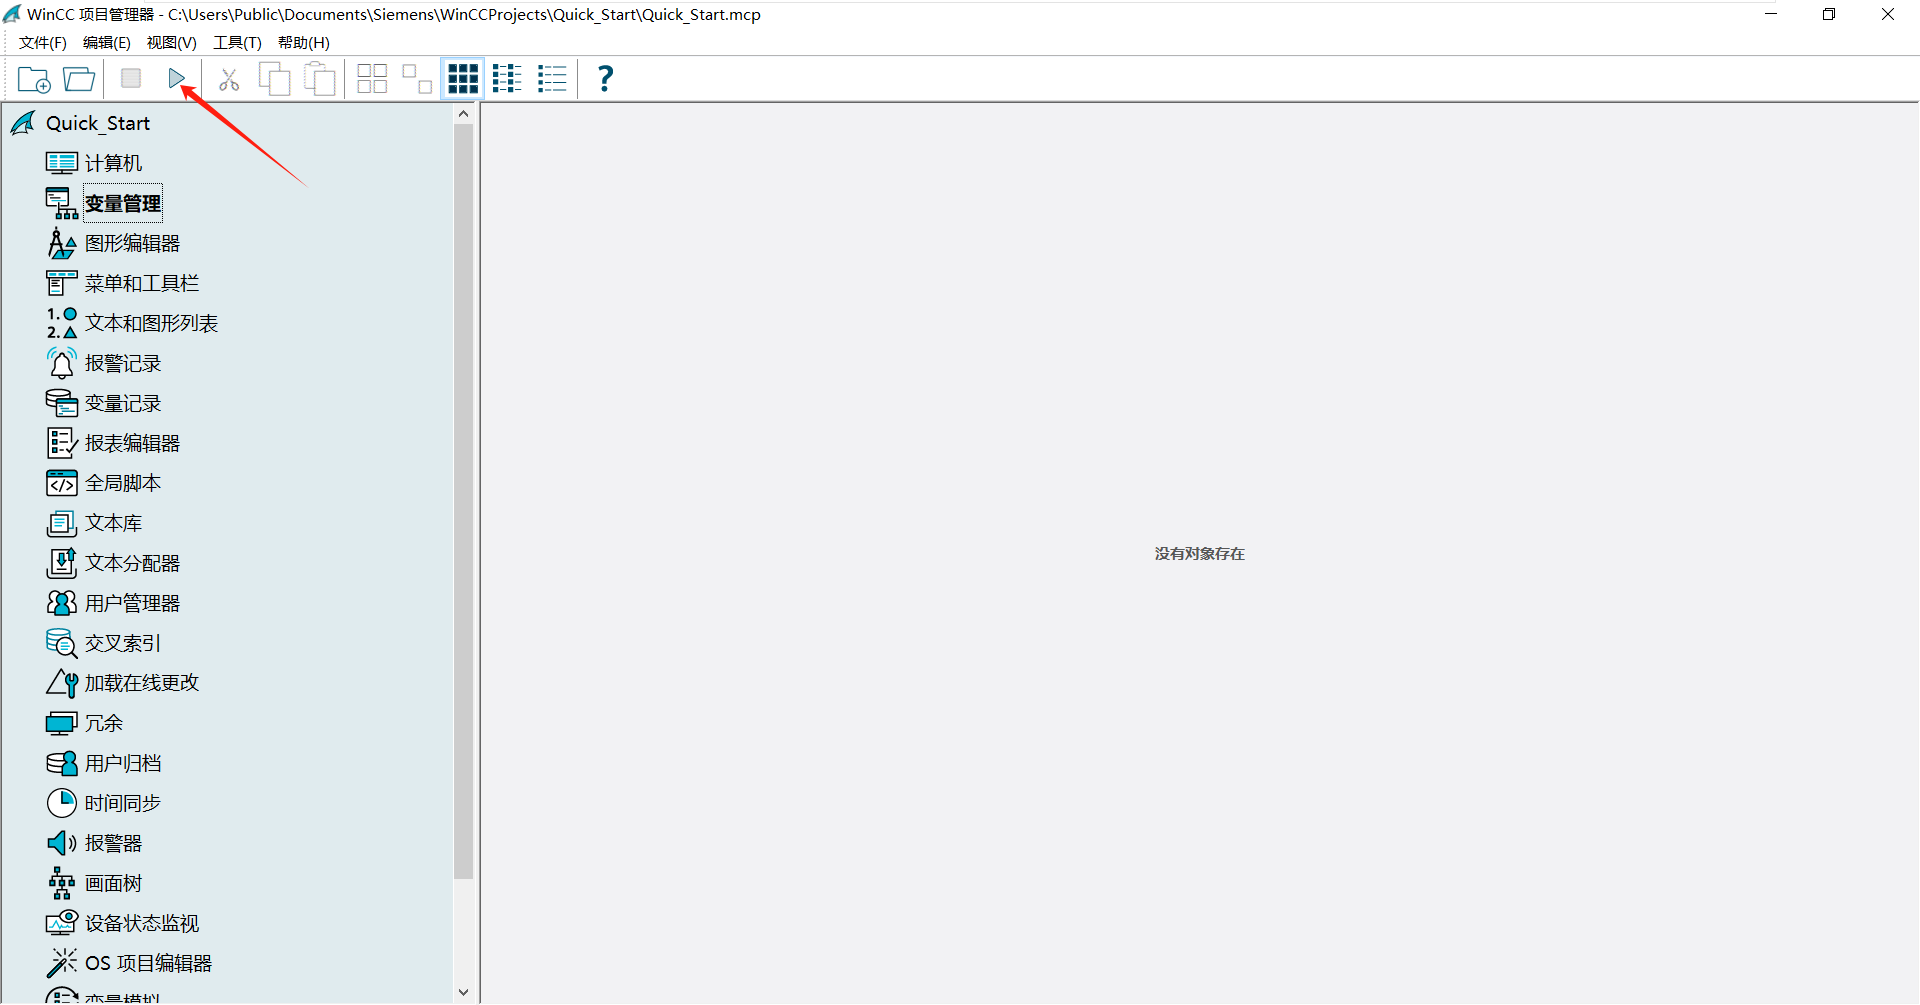Select 画面树 tree item

(114, 883)
